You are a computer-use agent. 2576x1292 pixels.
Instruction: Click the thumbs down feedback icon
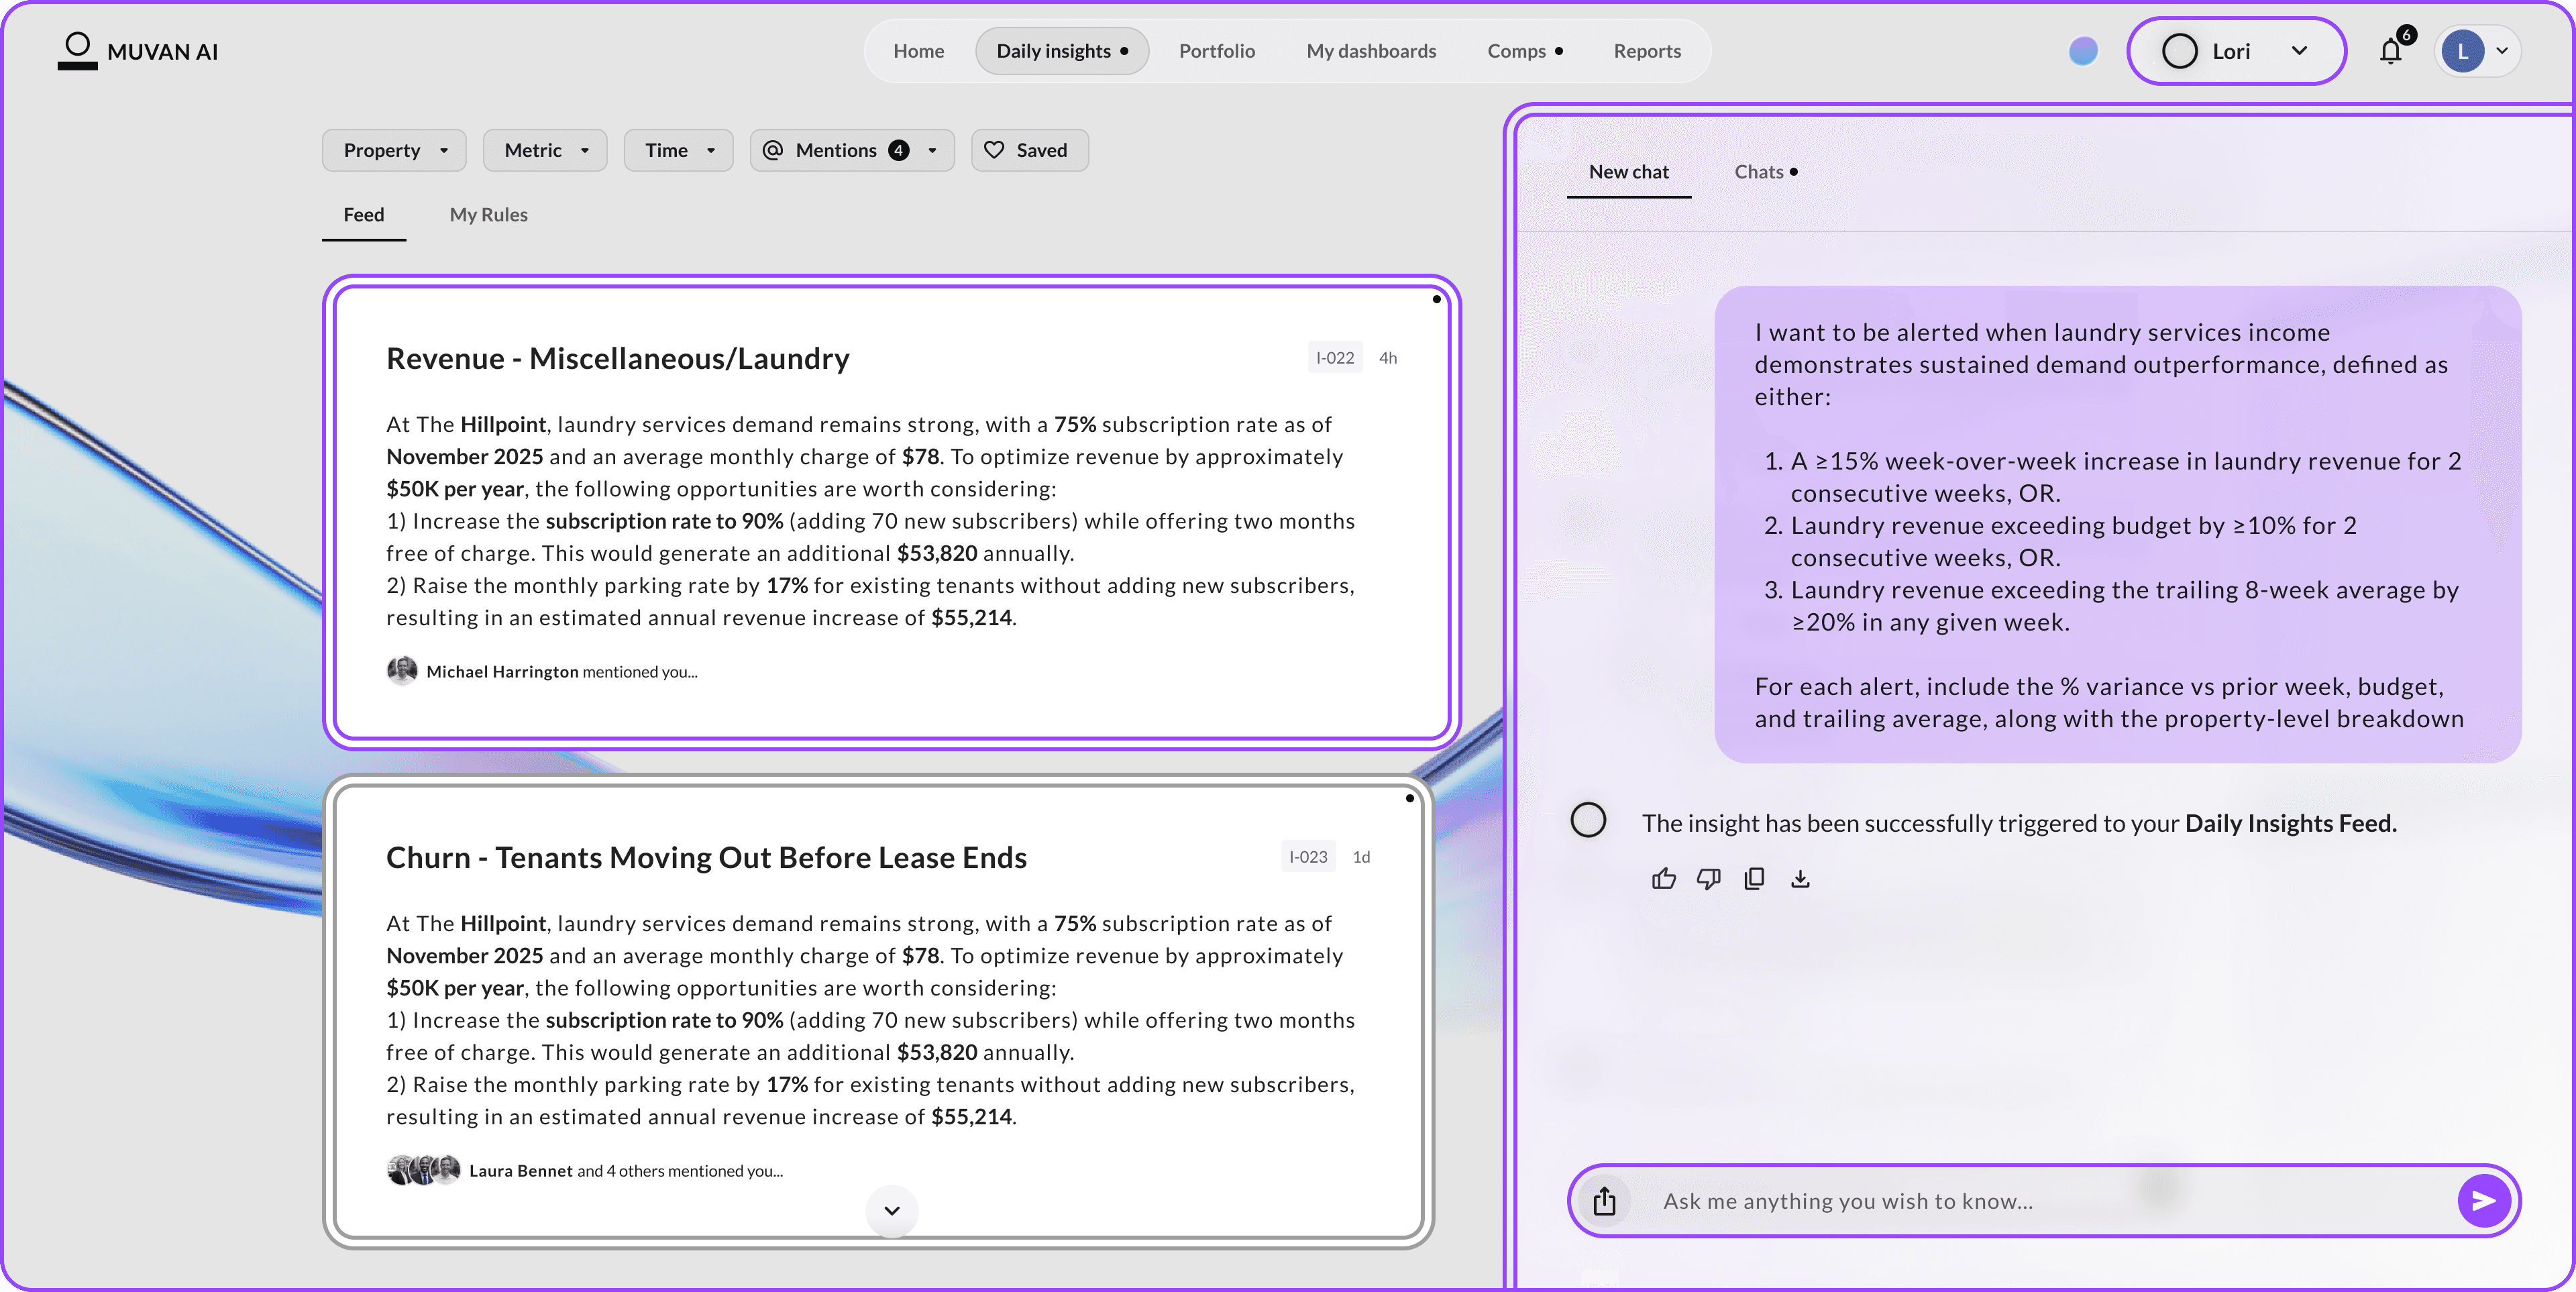[1708, 879]
